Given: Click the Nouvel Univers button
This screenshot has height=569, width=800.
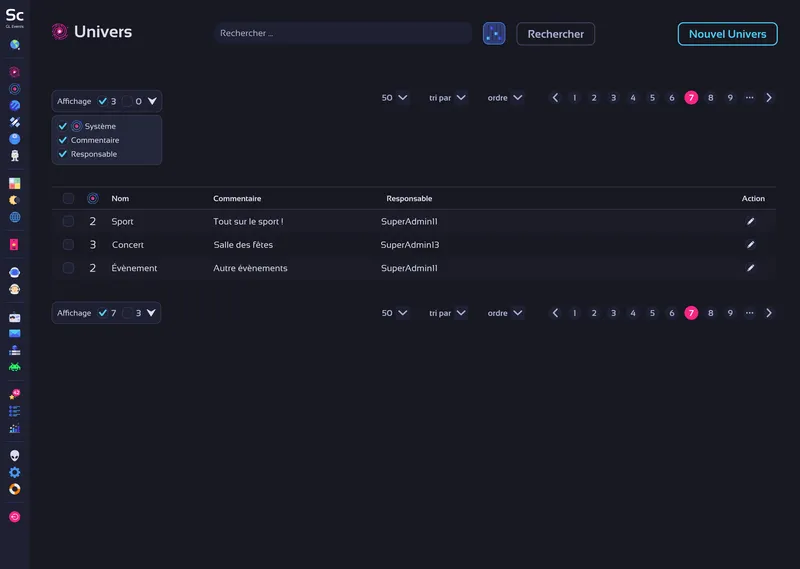Looking at the screenshot, I should (x=727, y=34).
